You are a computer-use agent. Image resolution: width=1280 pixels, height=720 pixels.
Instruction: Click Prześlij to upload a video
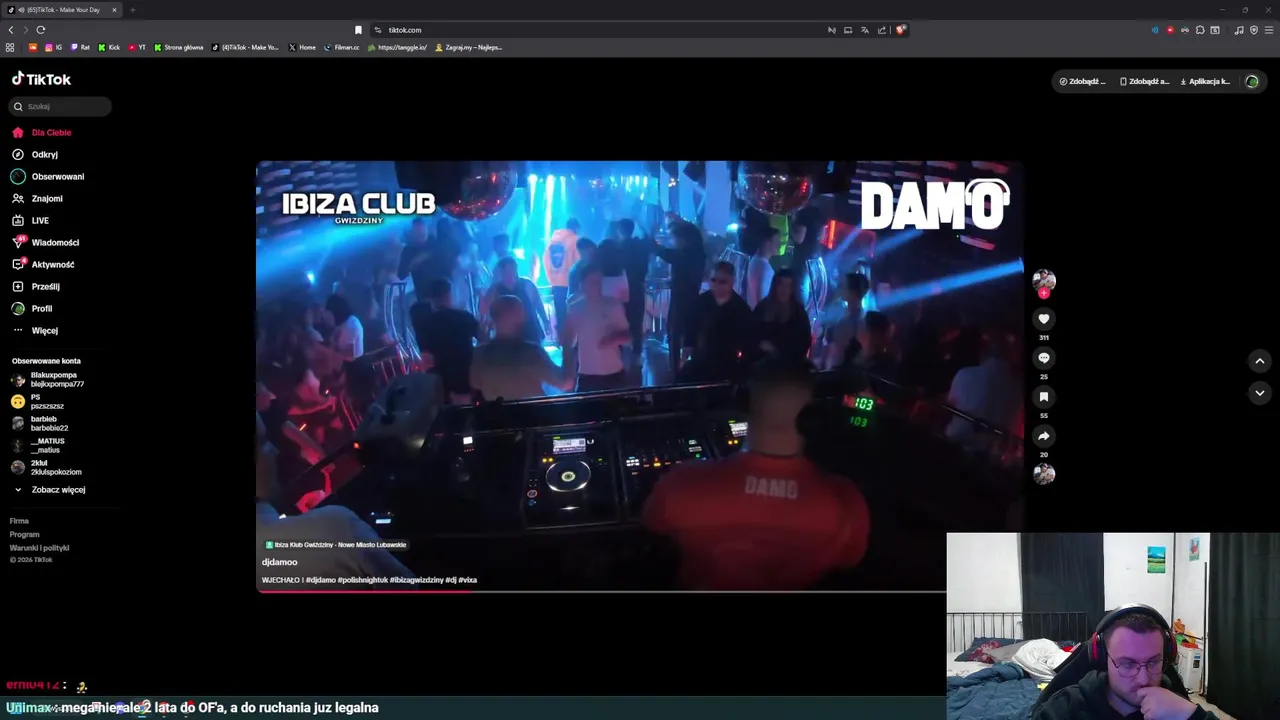tap(36, 286)
